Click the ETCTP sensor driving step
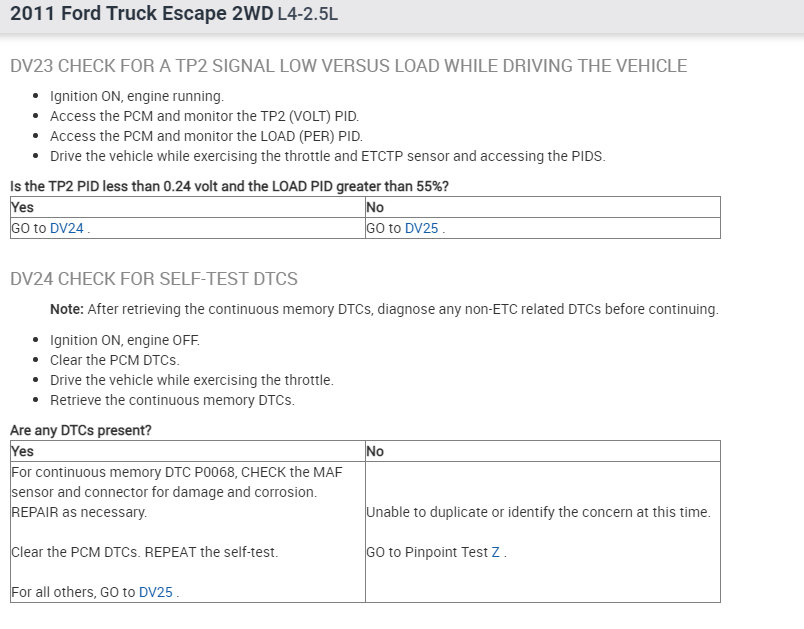804x629 pixels. pyautogui.click(x=327, y=156)
